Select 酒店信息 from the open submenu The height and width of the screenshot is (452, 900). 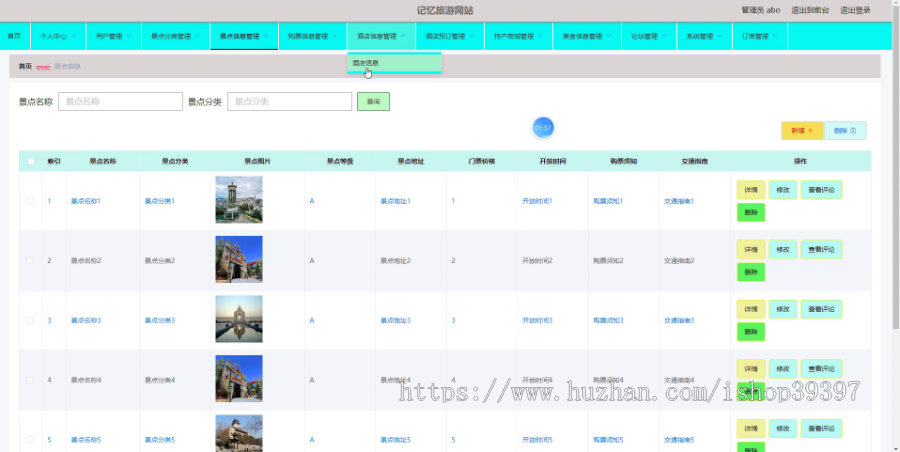(394, 63)
